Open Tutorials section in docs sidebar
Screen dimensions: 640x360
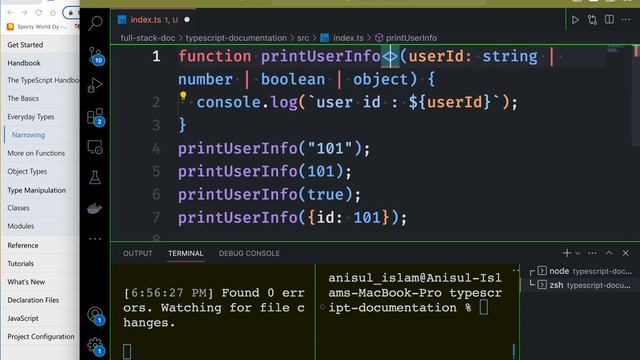(x=21, y=264)
